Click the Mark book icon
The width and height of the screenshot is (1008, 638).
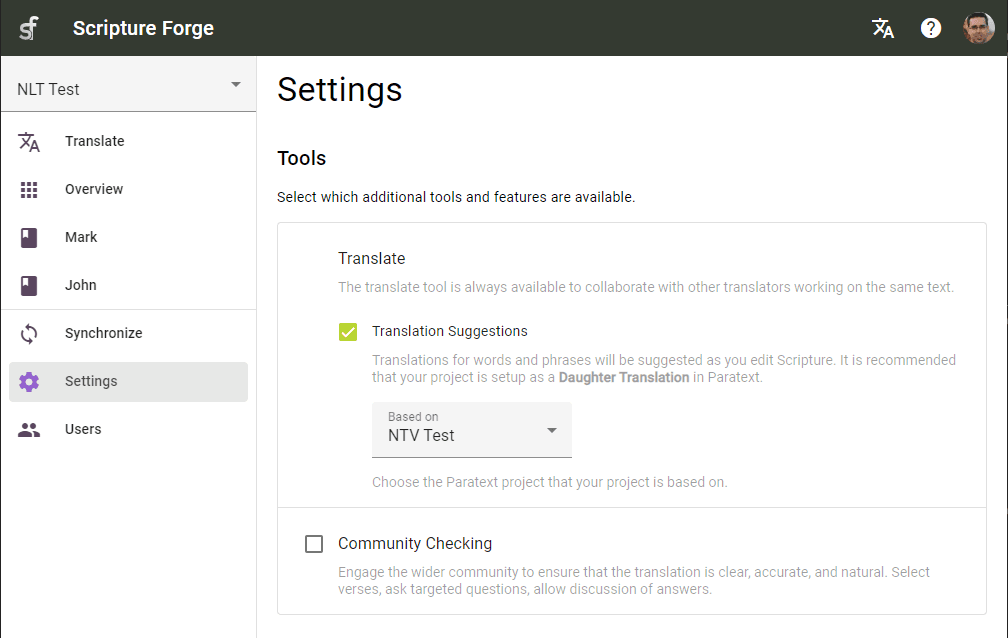click(x=29, y=237)
